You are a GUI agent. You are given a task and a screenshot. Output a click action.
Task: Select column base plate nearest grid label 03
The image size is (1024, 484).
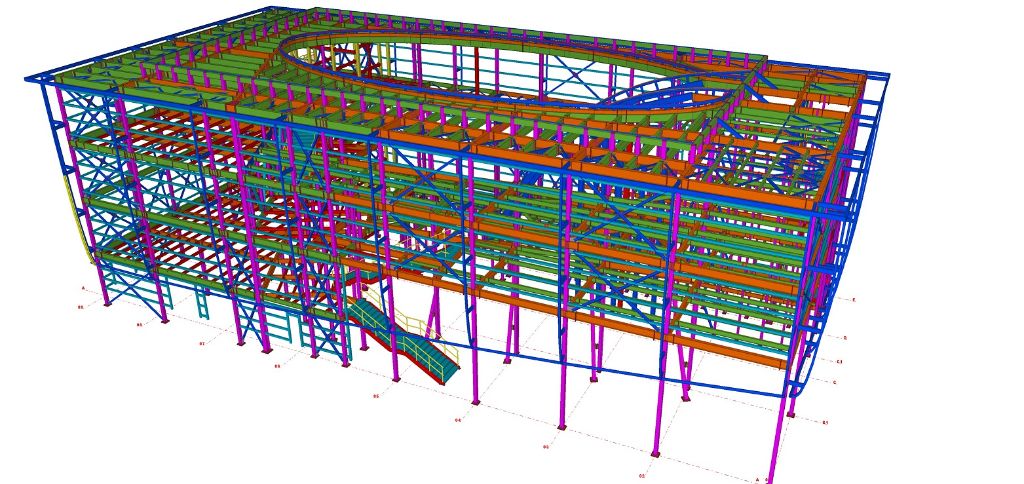562,427
